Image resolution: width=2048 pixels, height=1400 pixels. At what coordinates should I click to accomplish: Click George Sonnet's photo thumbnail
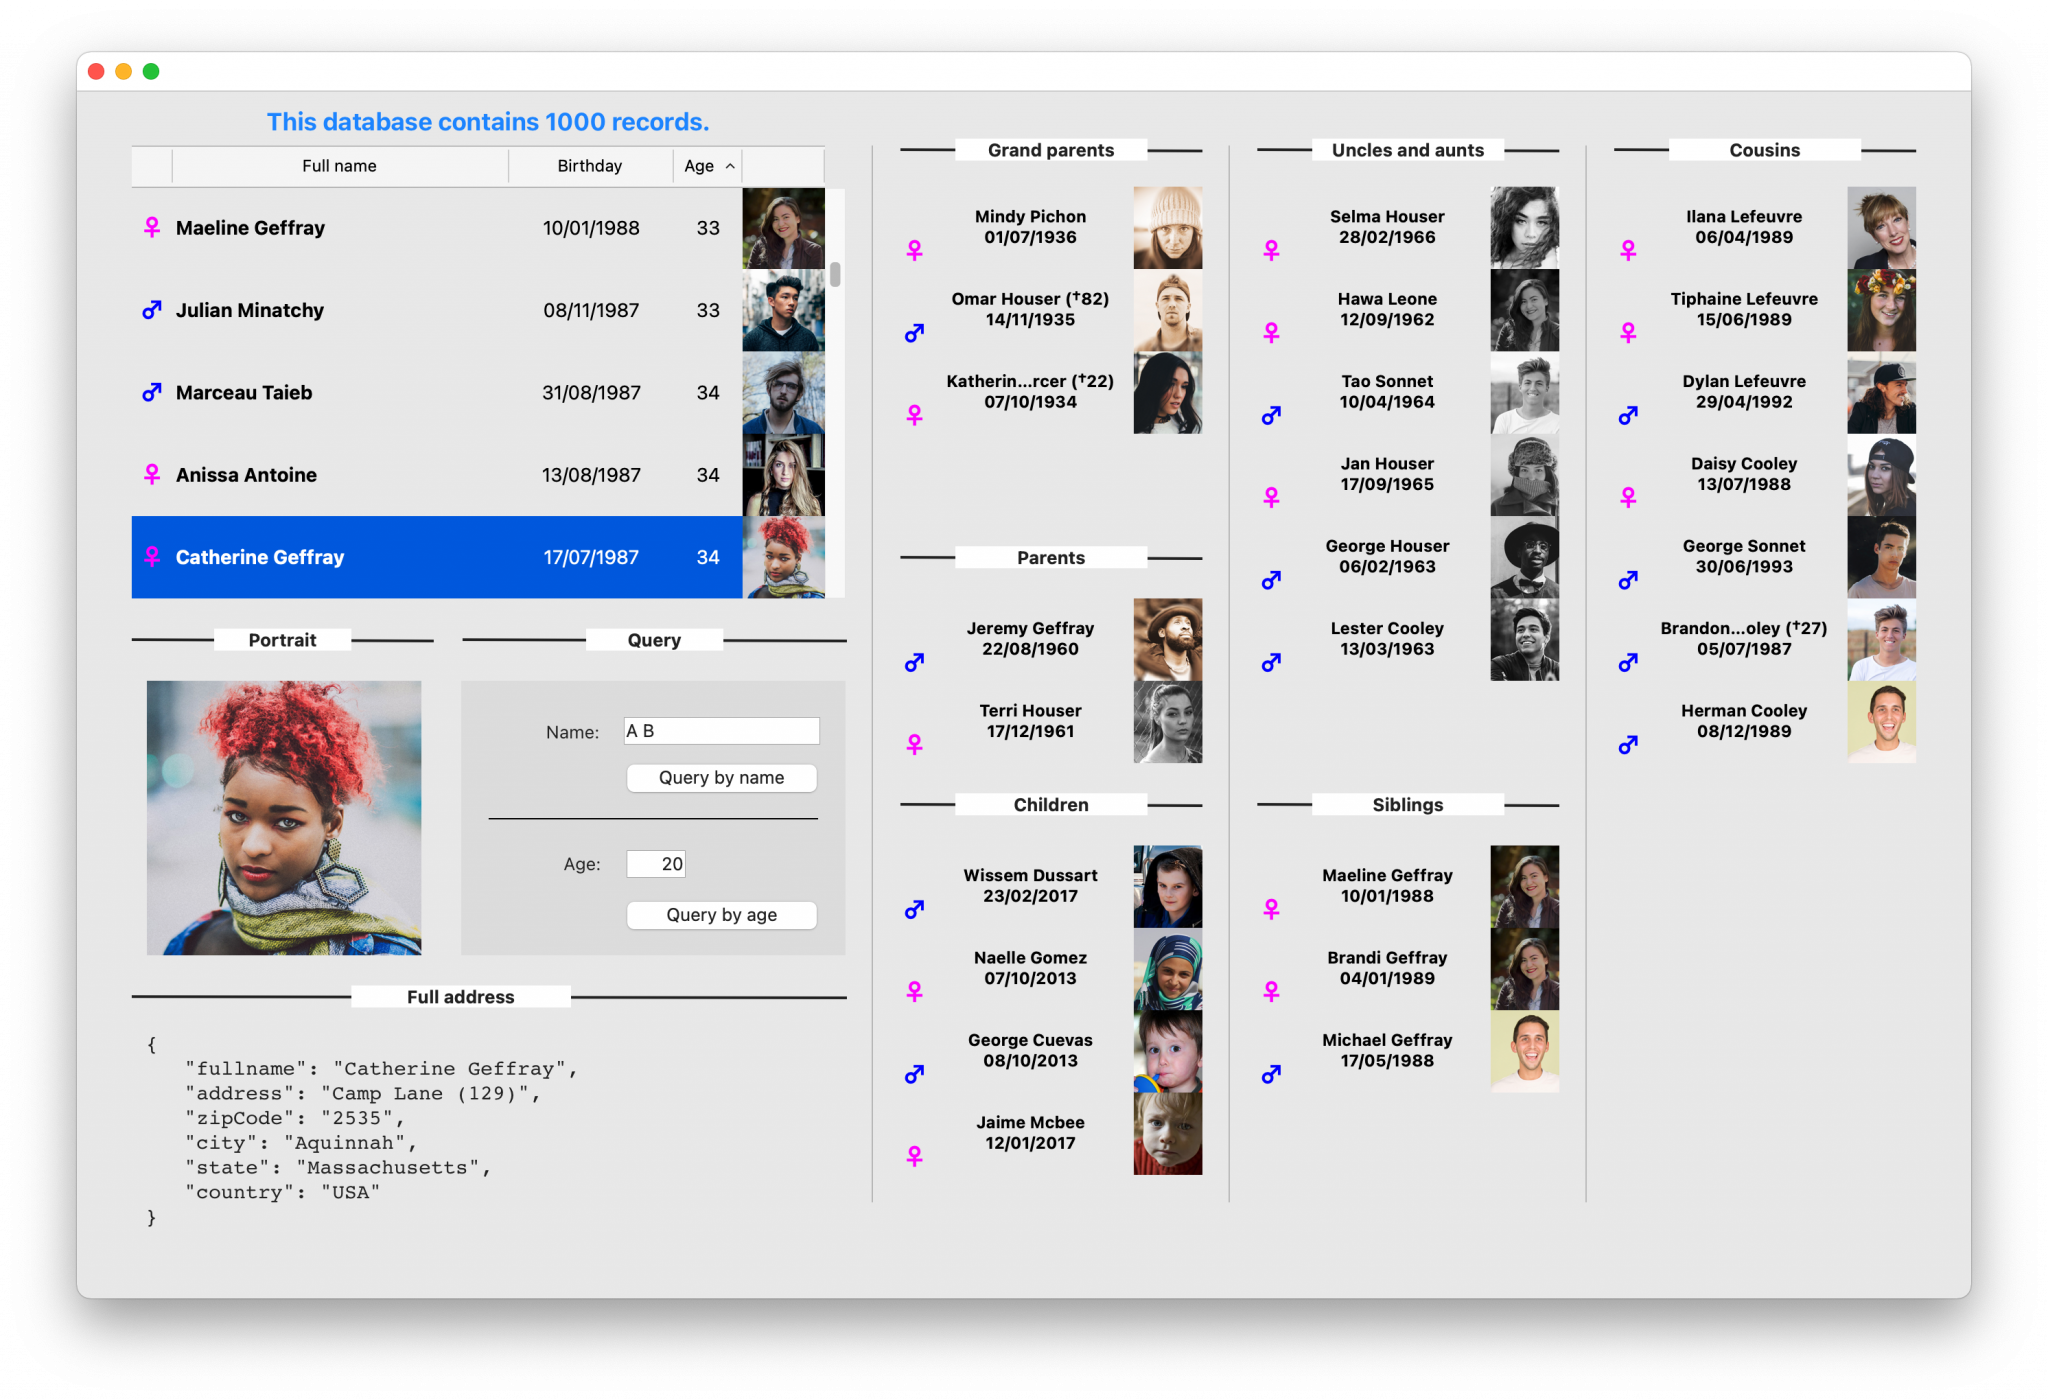1882,557
